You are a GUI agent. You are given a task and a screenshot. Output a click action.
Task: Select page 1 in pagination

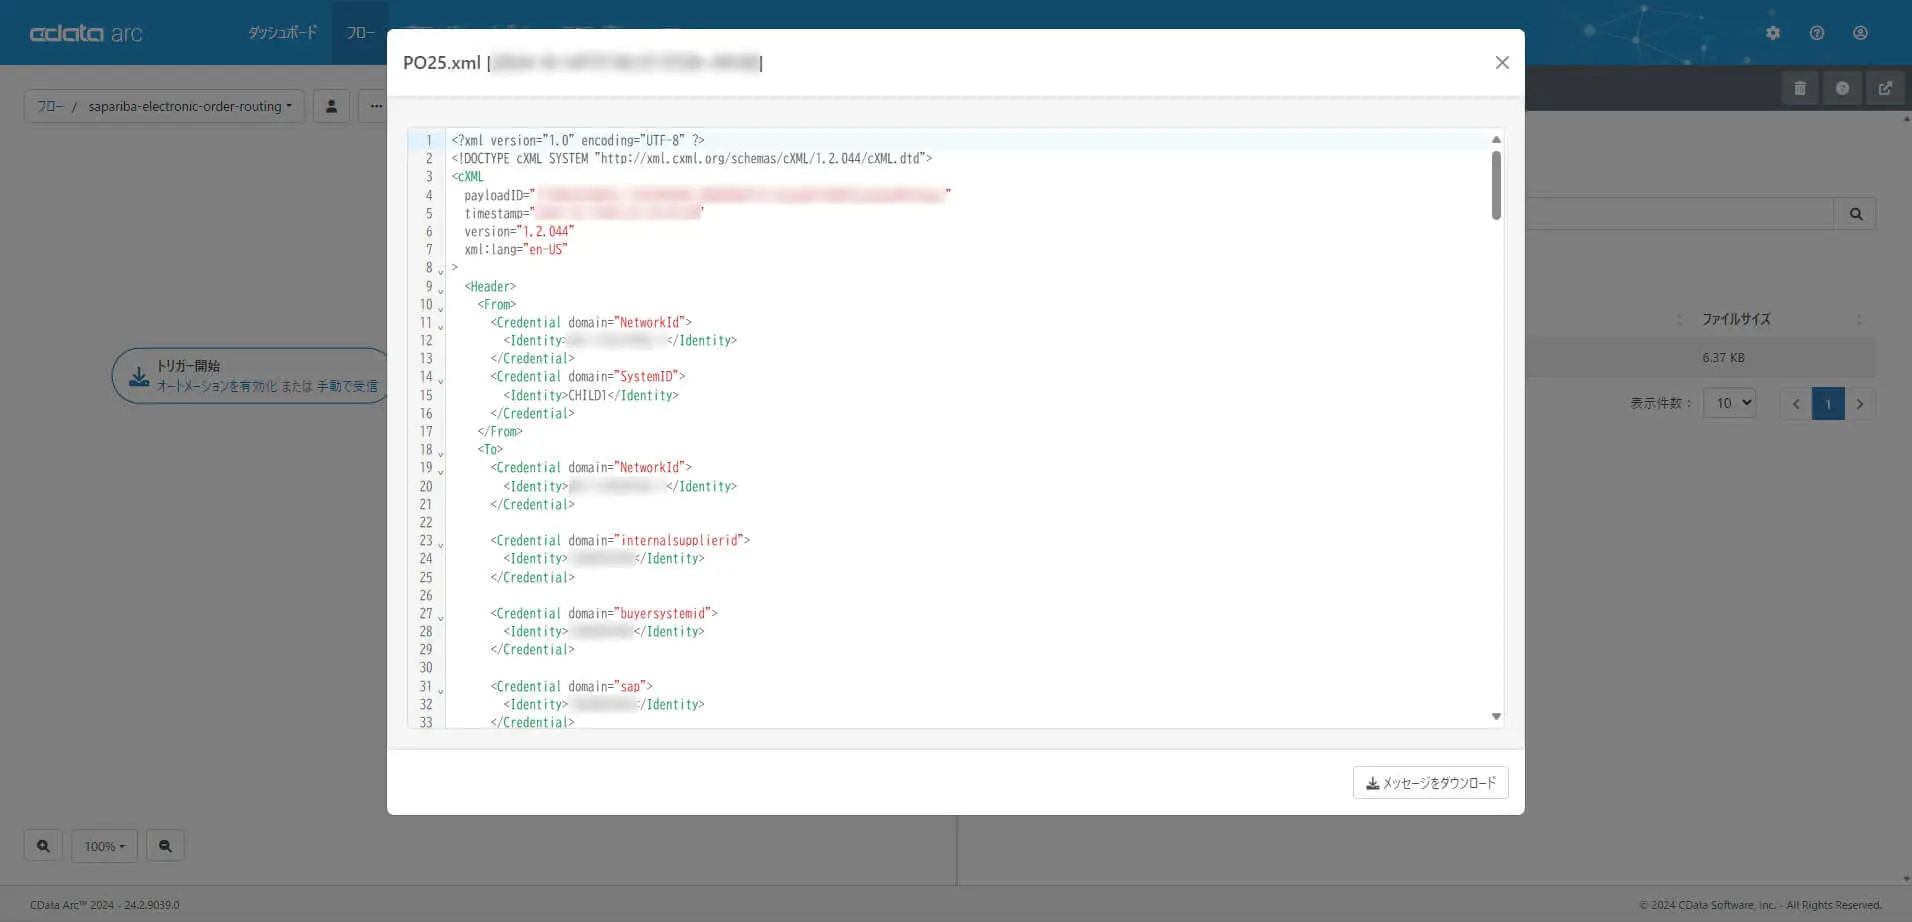click(x=1828, y=404)
